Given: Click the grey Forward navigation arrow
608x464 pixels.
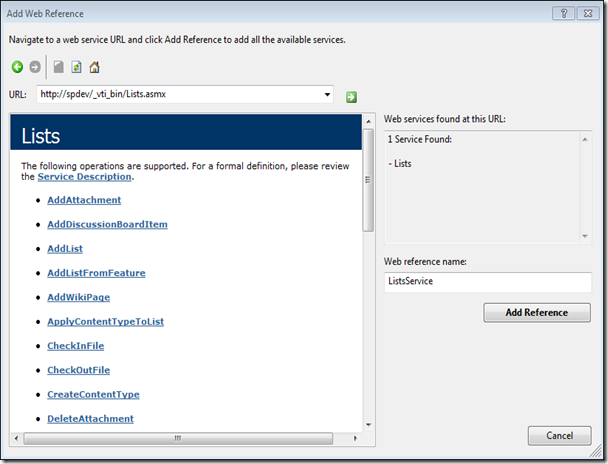Looking at the screenshot, I should pyautogui.click(x=35, y=67).
